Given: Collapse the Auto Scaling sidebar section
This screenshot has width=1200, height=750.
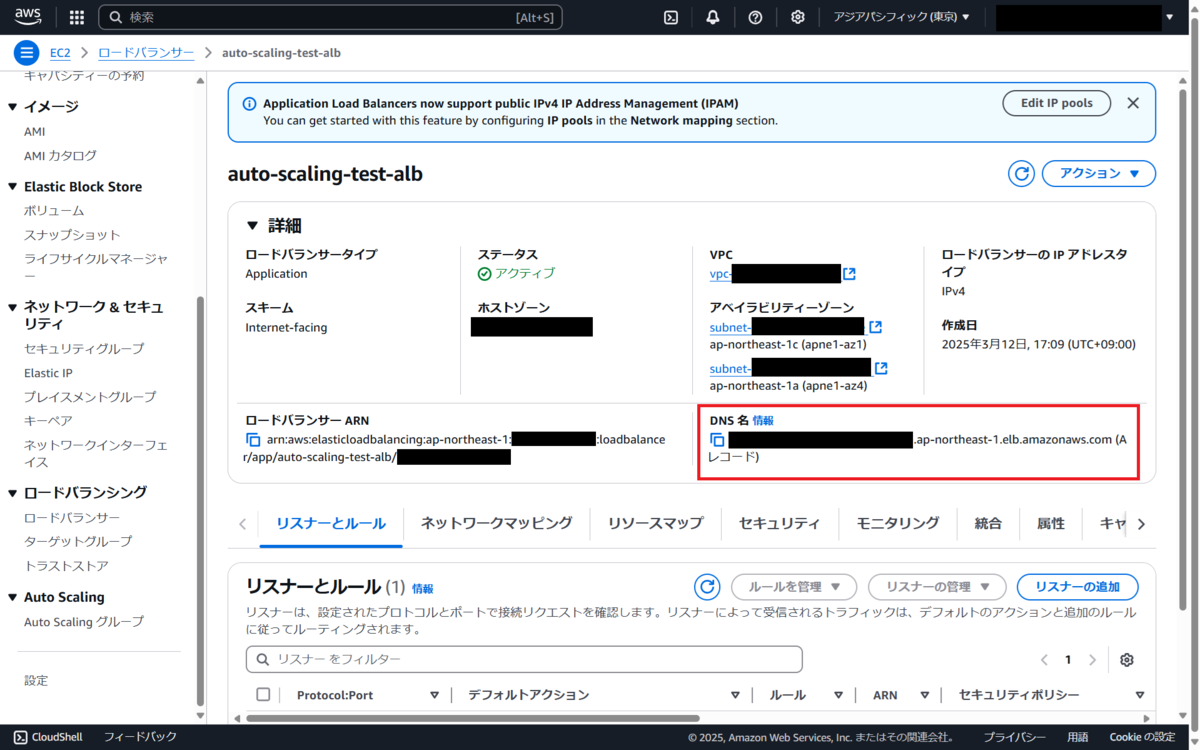Looking at the screenshot, I should (x=13, y=598).
